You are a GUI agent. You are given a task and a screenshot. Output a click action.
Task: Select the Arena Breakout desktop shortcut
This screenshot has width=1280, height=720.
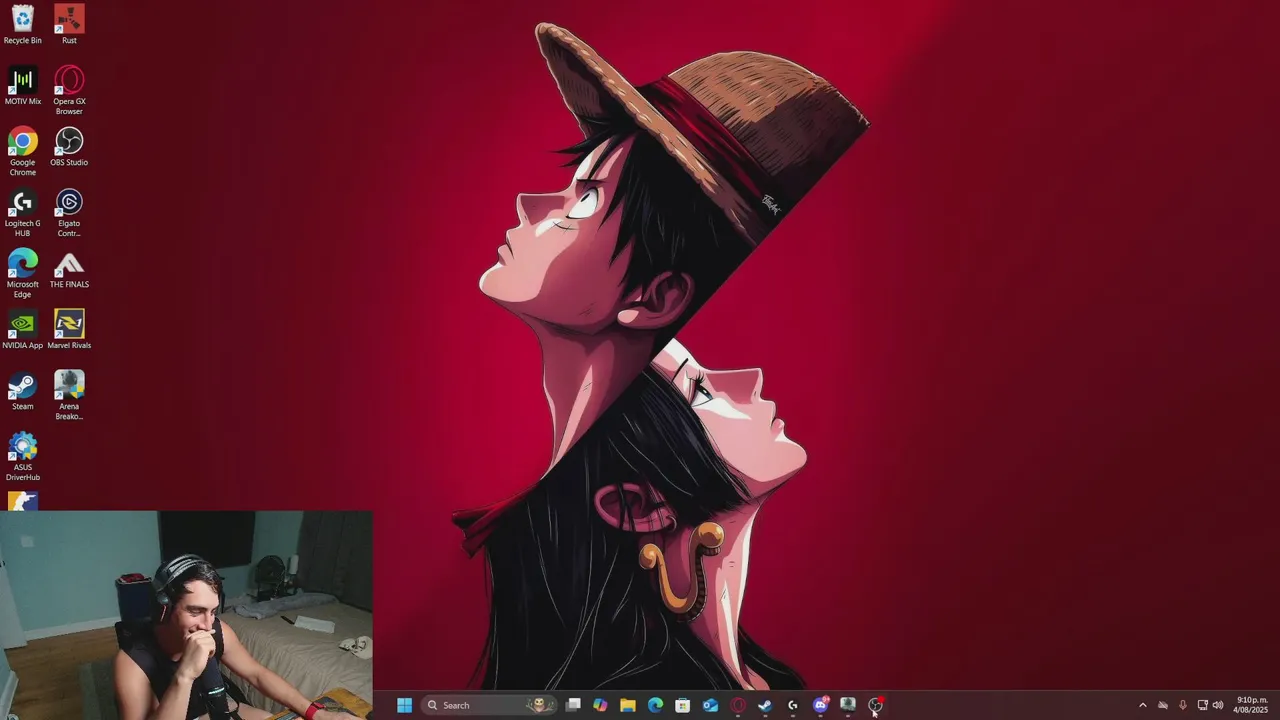pyautogui.click(x=69, y=396)
